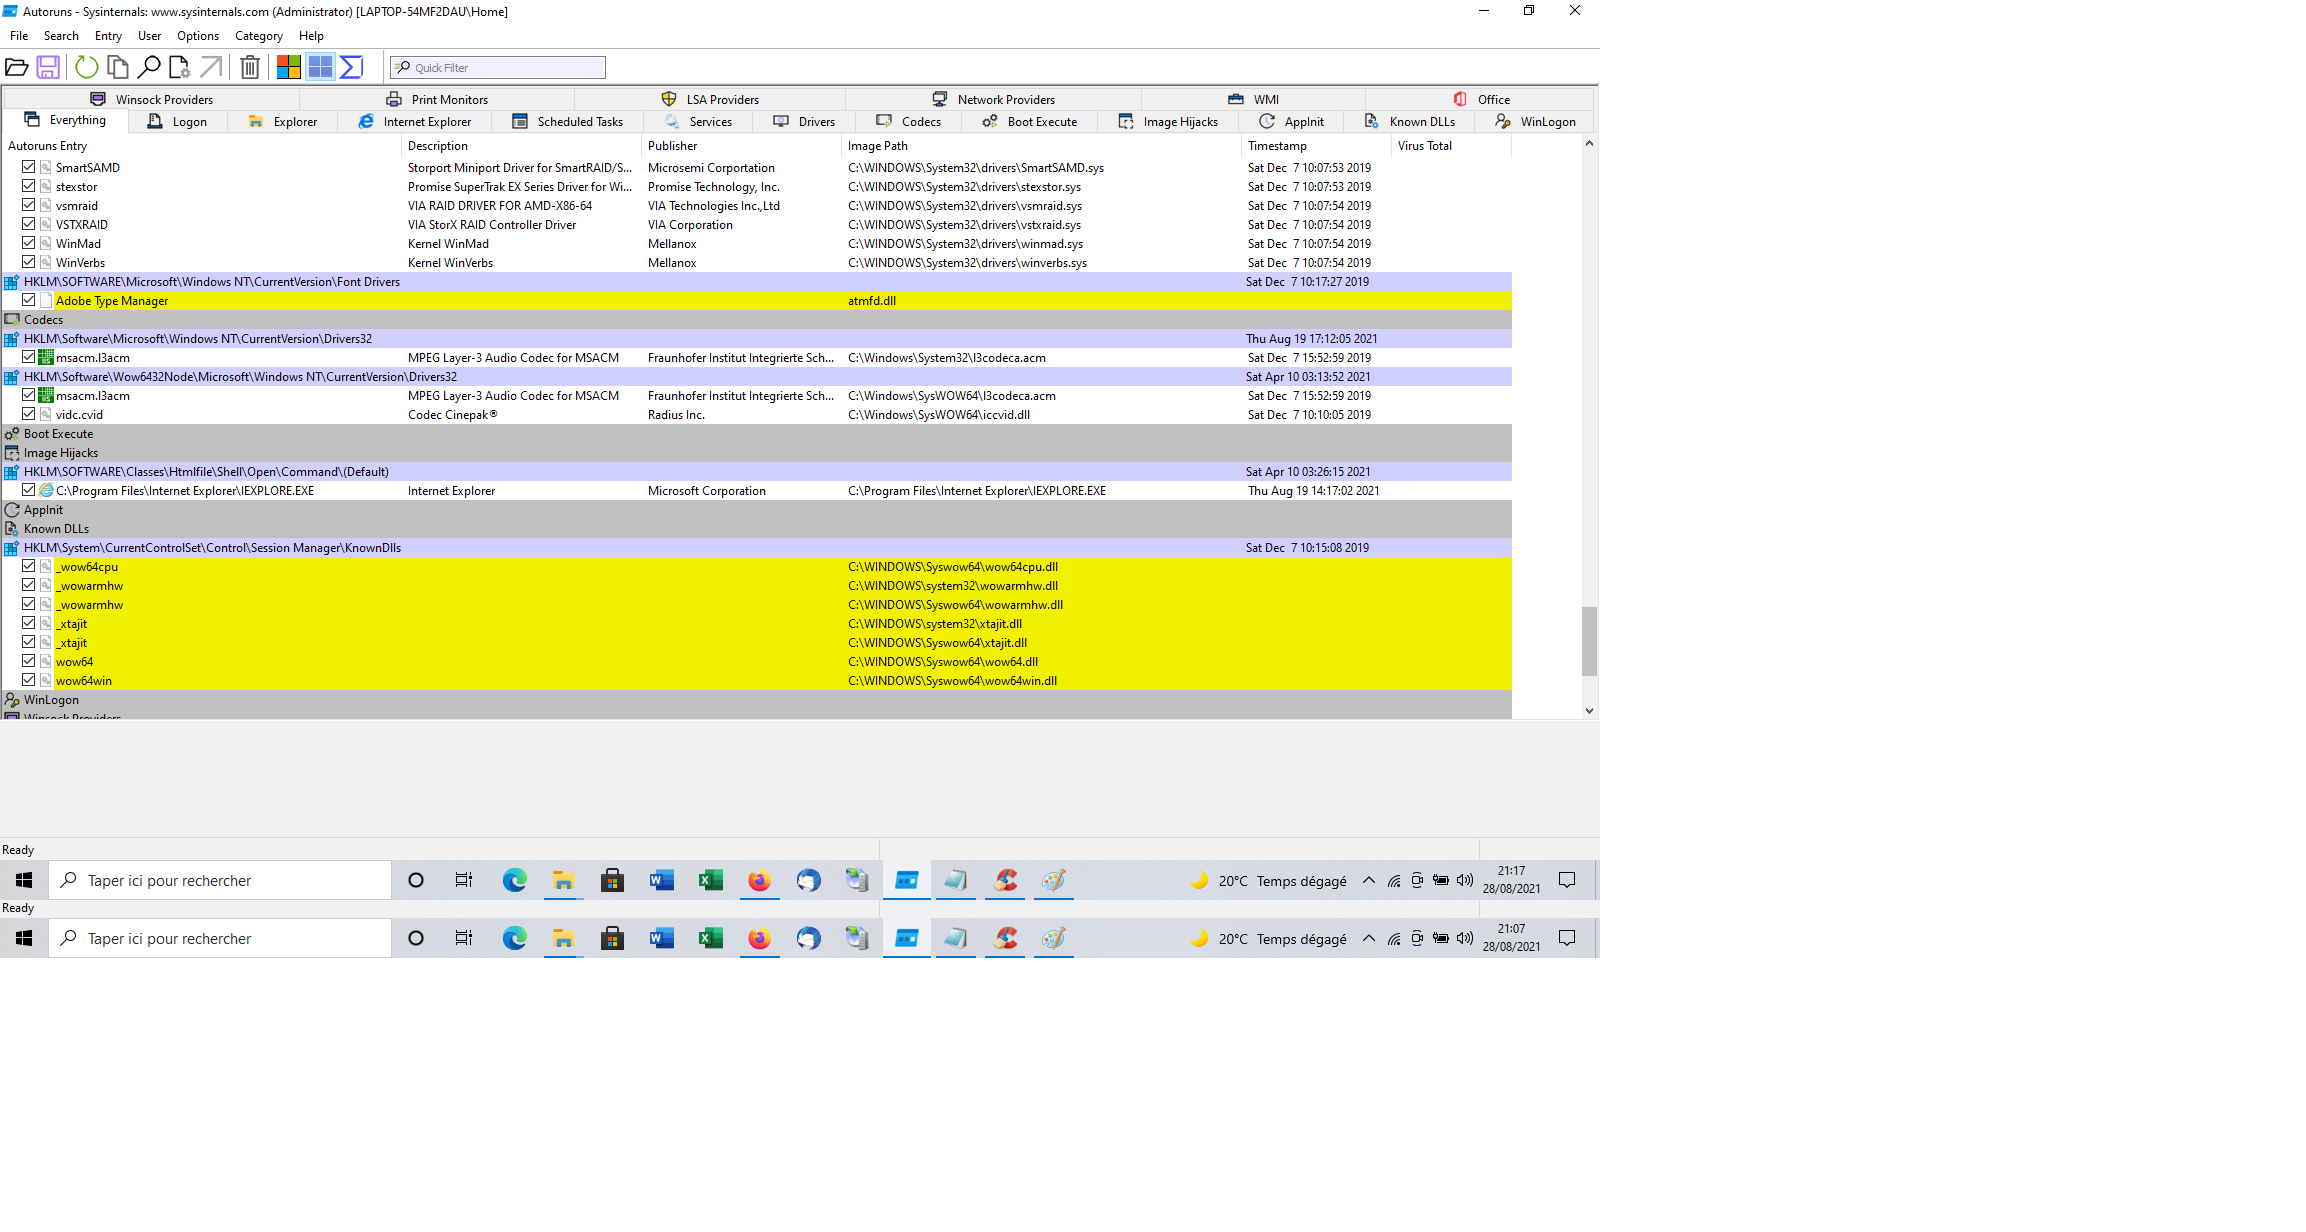
Task: Show hidden tray icons on the 21:17 taskbar
Action: click(1369, 880)
